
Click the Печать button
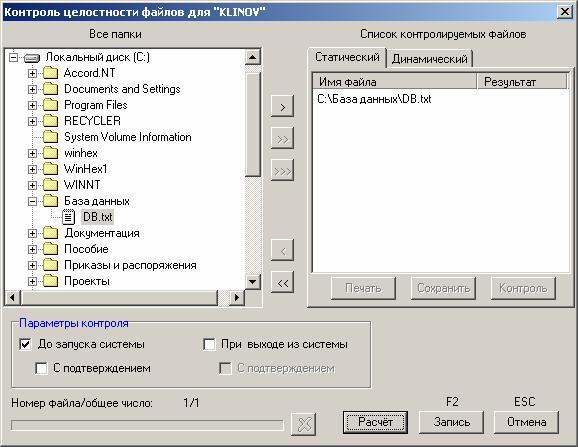click(363, 288)
